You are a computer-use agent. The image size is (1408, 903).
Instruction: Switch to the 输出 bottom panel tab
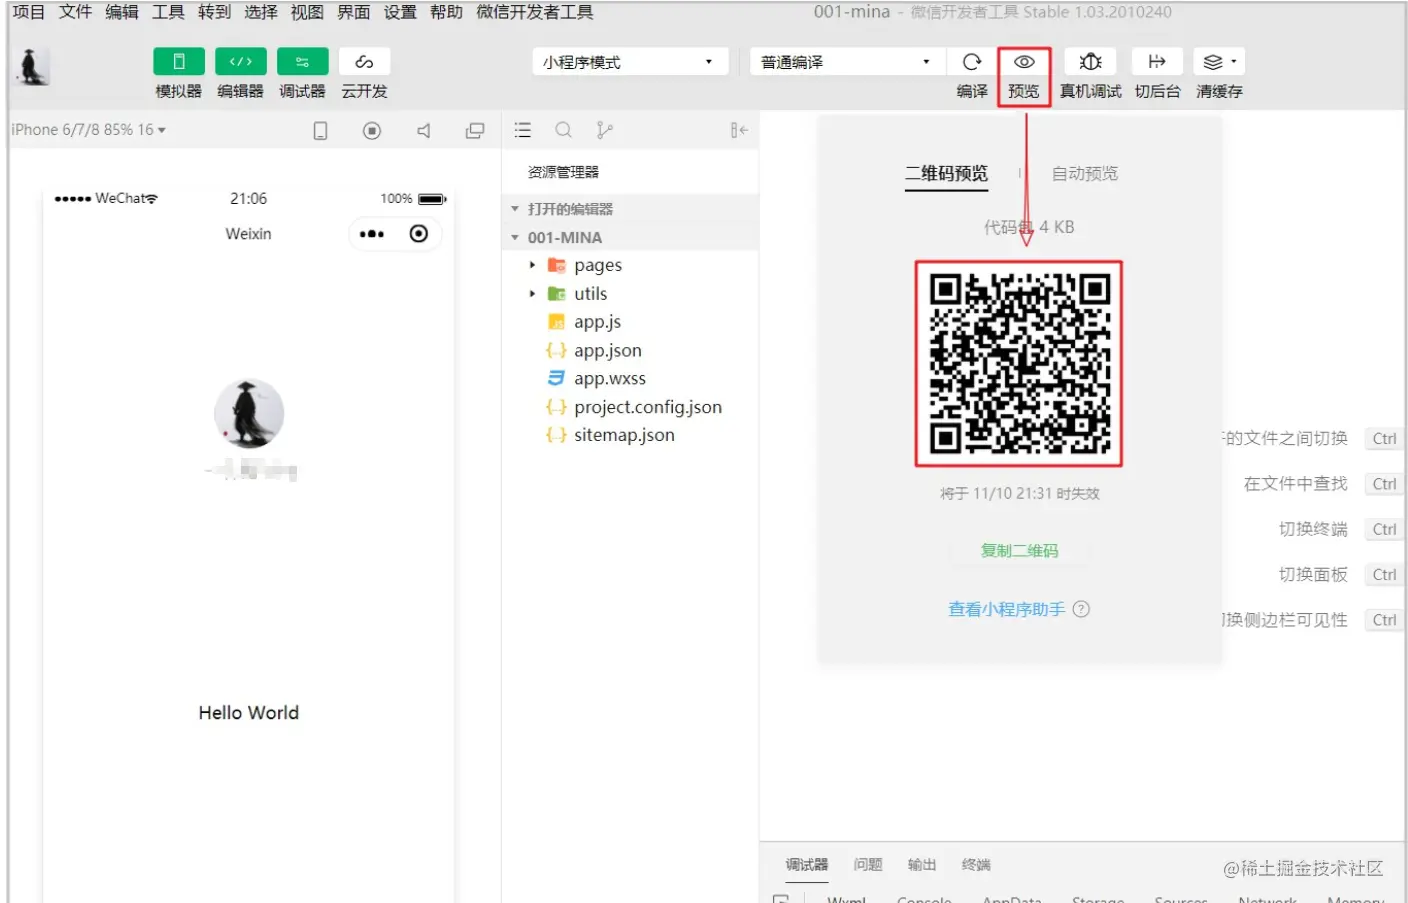(x=922, y=865)
